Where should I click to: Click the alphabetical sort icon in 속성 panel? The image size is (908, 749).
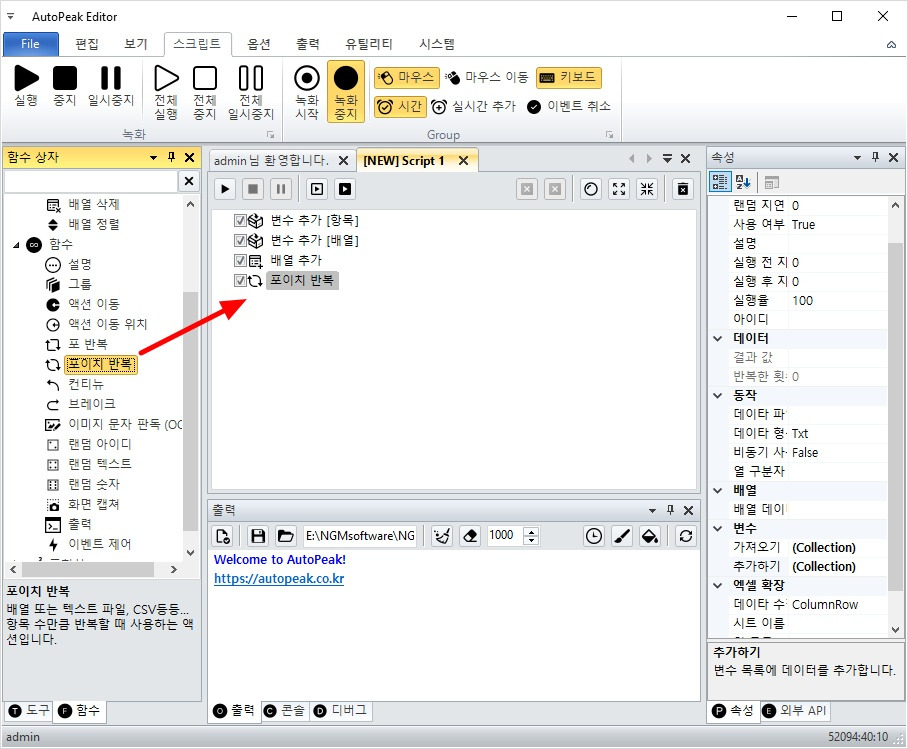(743, 182)
